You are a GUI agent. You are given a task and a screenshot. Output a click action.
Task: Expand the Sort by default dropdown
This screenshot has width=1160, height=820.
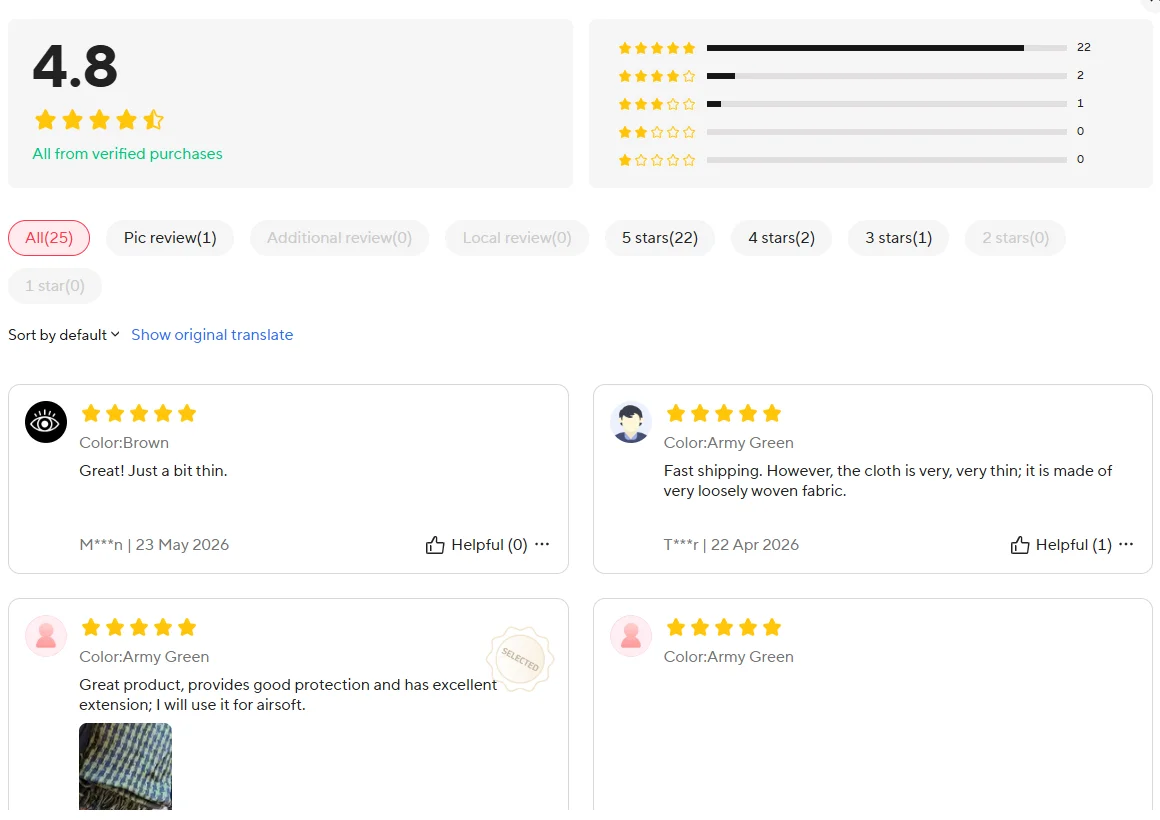(x=64, y=335)
